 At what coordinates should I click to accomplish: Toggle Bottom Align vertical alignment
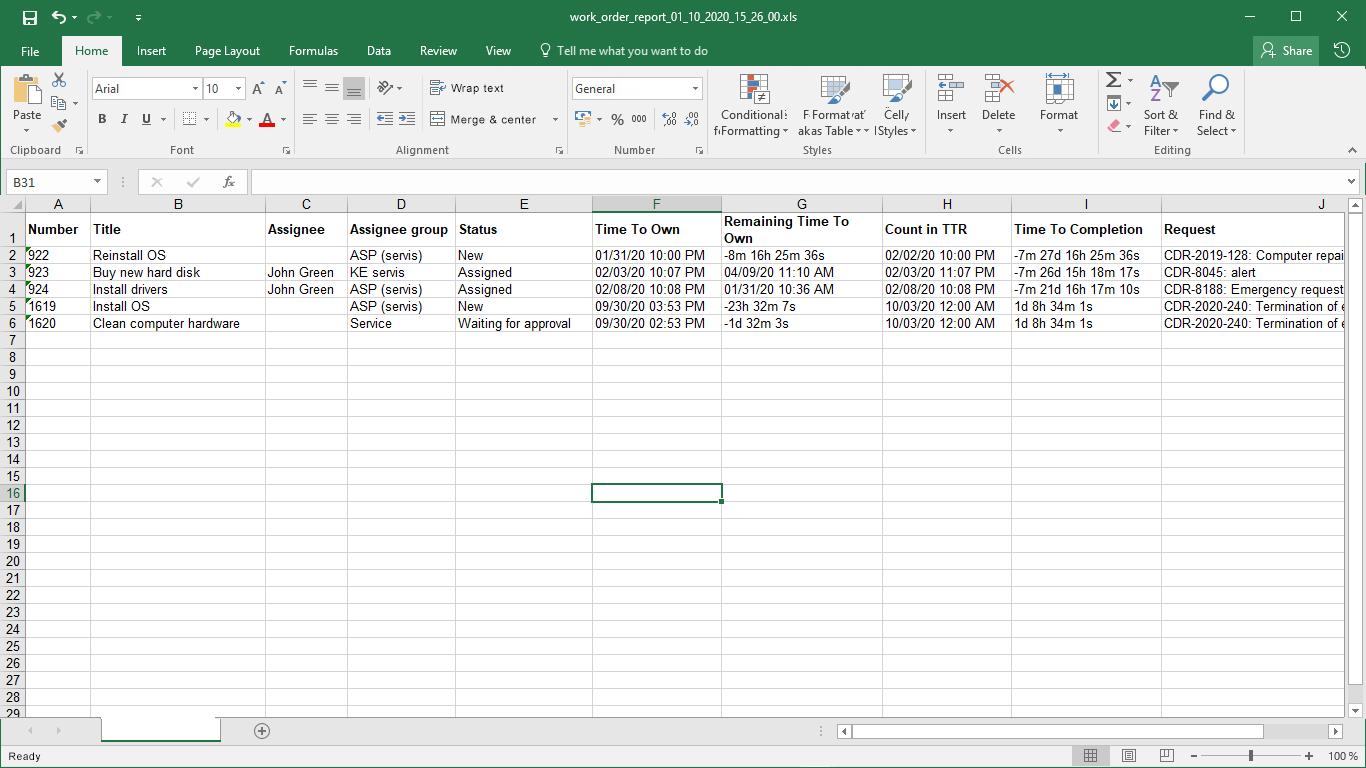(x=354, y=88)
